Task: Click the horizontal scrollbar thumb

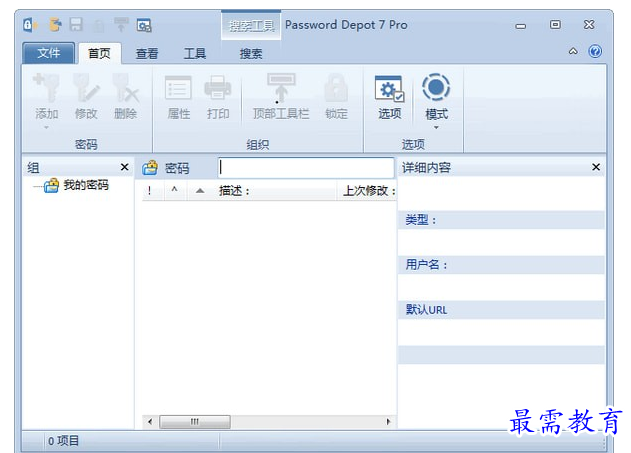Action: [195, 422]
